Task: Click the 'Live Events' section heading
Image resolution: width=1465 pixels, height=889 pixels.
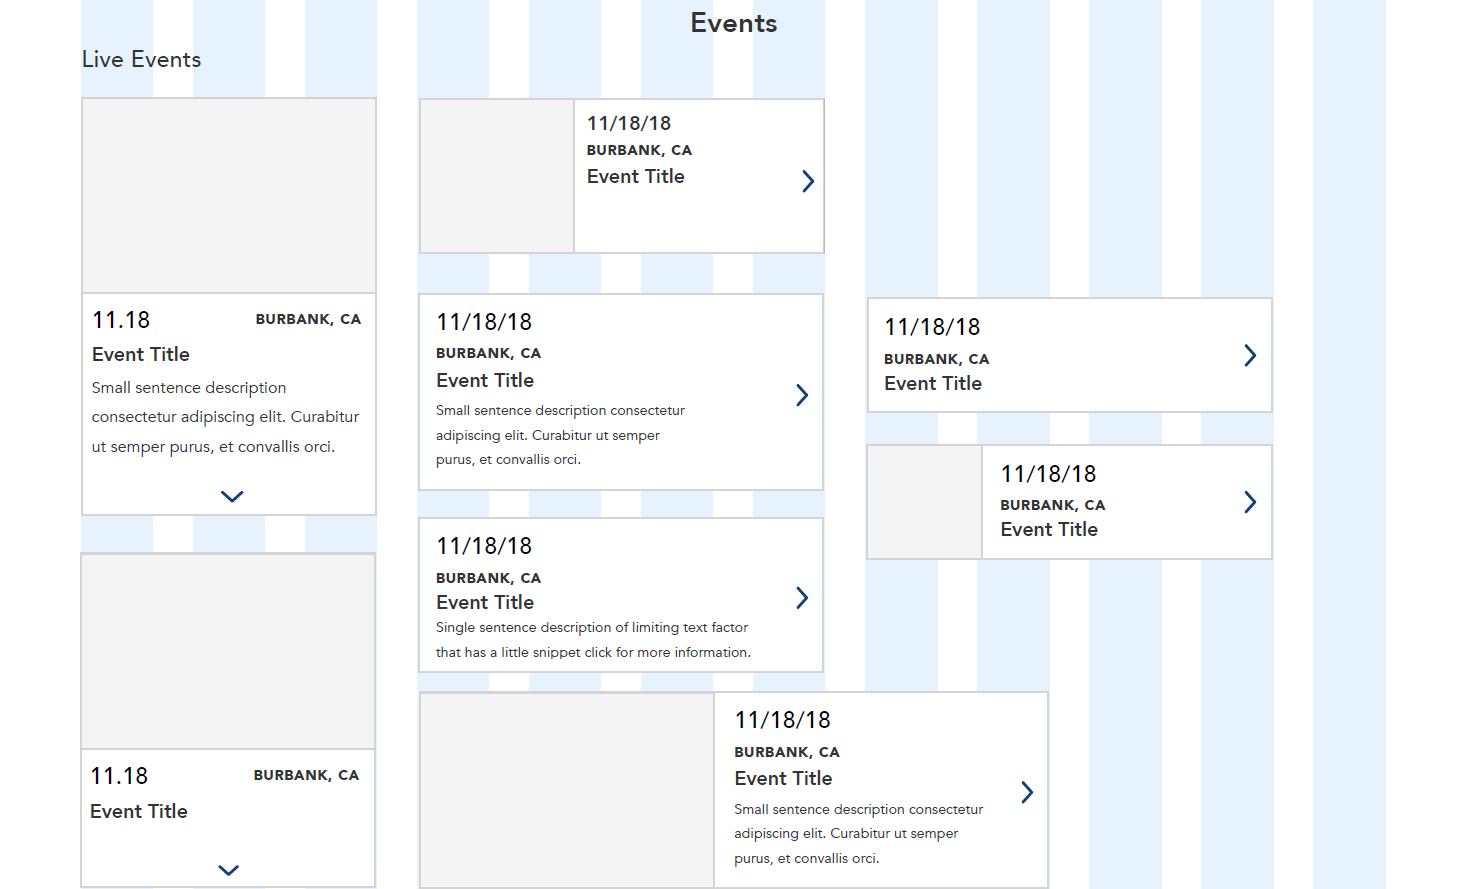Action: (142, 60)
